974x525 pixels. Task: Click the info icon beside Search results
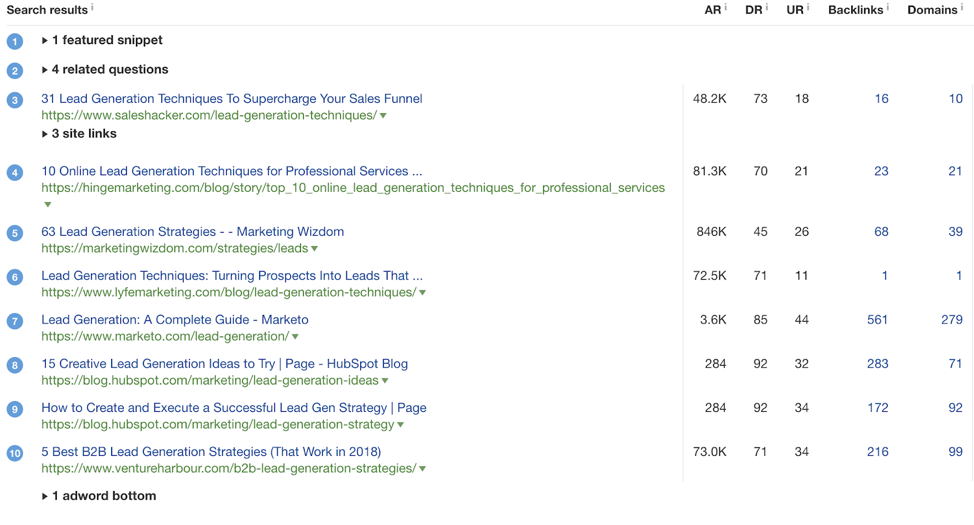[92, 7]
